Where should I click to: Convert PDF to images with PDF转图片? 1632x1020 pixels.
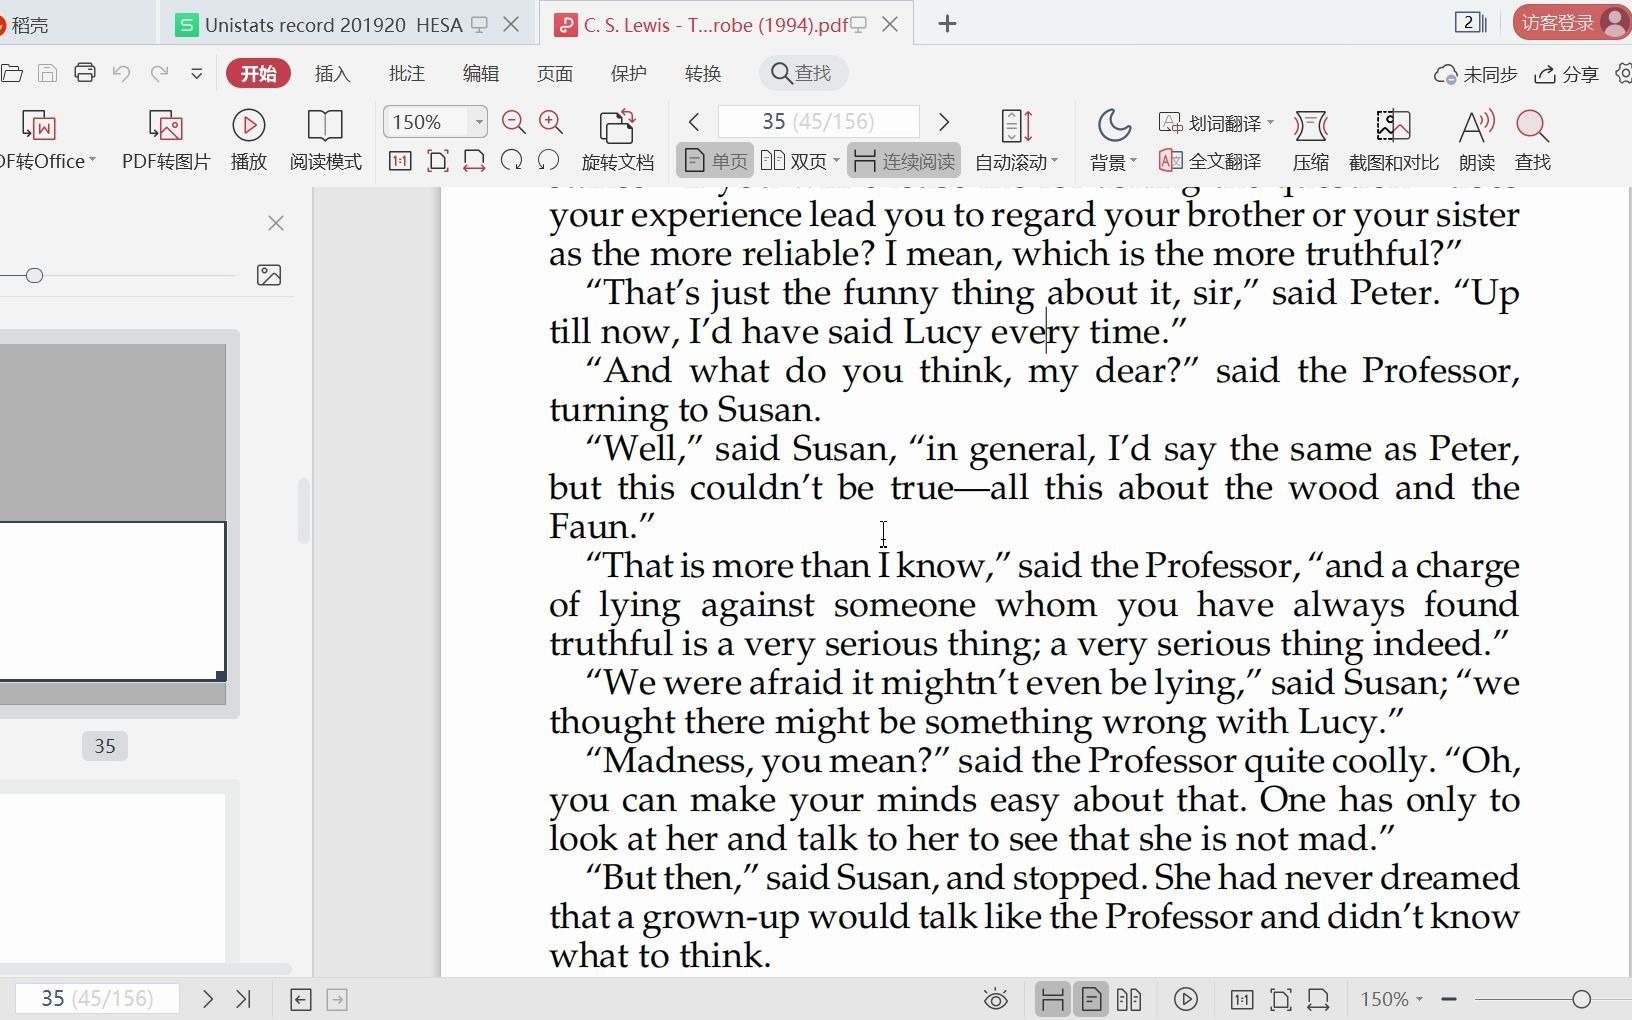pyautogui.click(x=166, y=140)
